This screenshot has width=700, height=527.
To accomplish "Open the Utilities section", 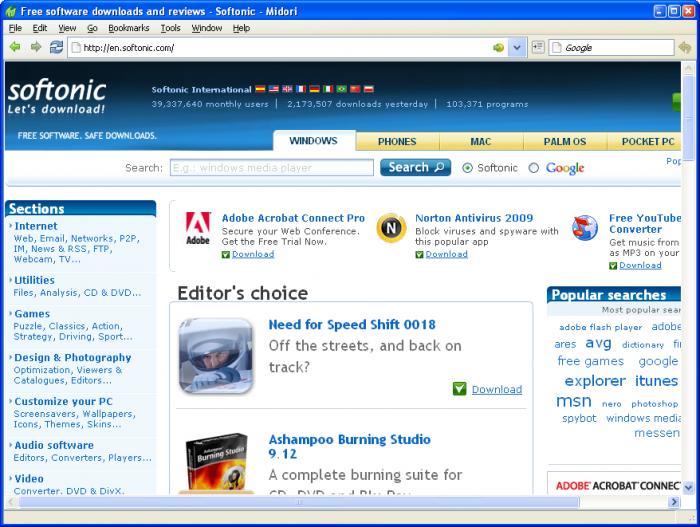I will (34, 280).
